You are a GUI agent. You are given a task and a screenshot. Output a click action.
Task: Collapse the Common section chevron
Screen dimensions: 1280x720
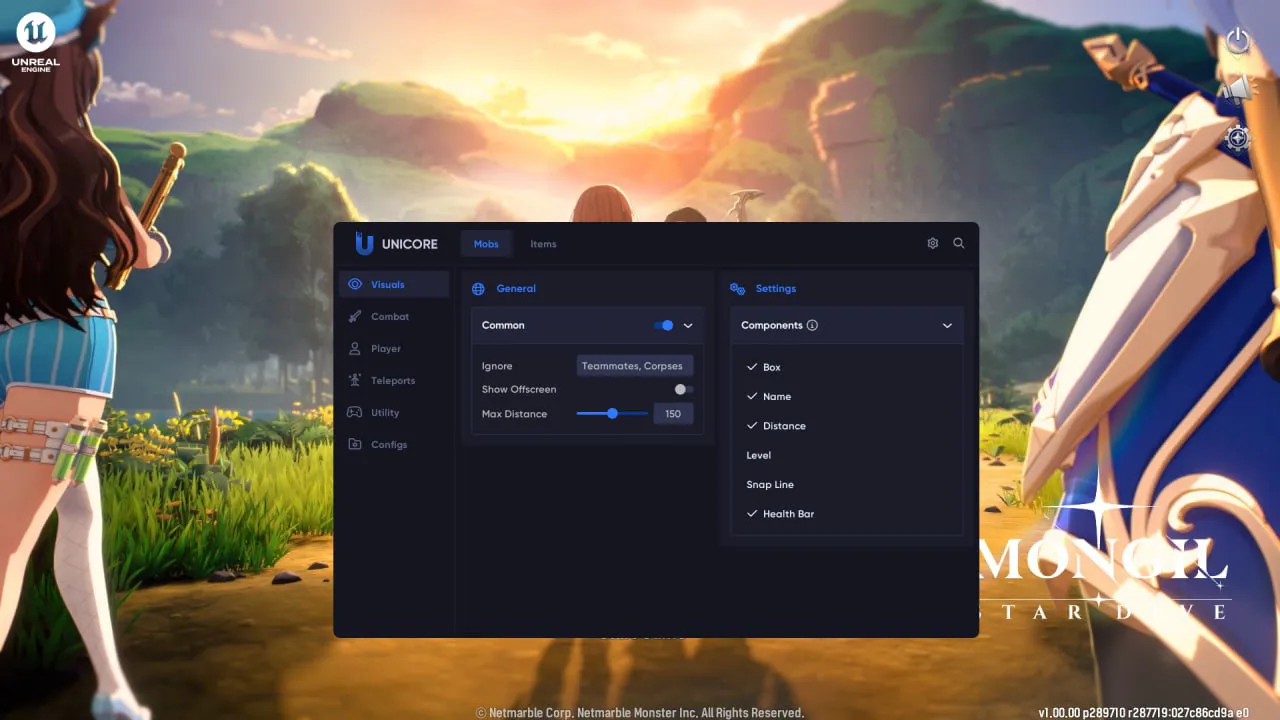click(688, 325)
